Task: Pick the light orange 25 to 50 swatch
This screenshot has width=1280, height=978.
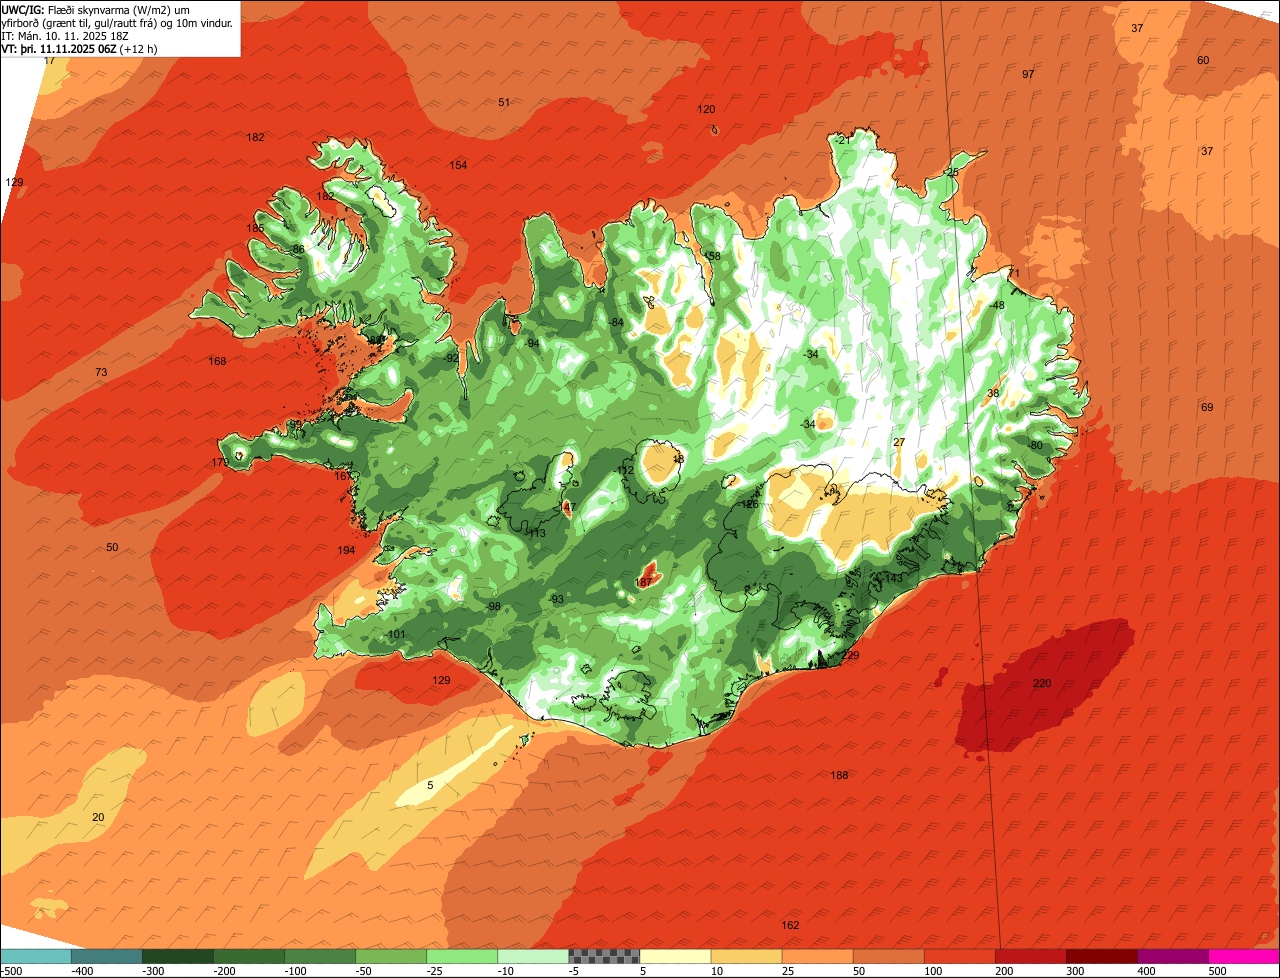Action: tap(817, 956)
